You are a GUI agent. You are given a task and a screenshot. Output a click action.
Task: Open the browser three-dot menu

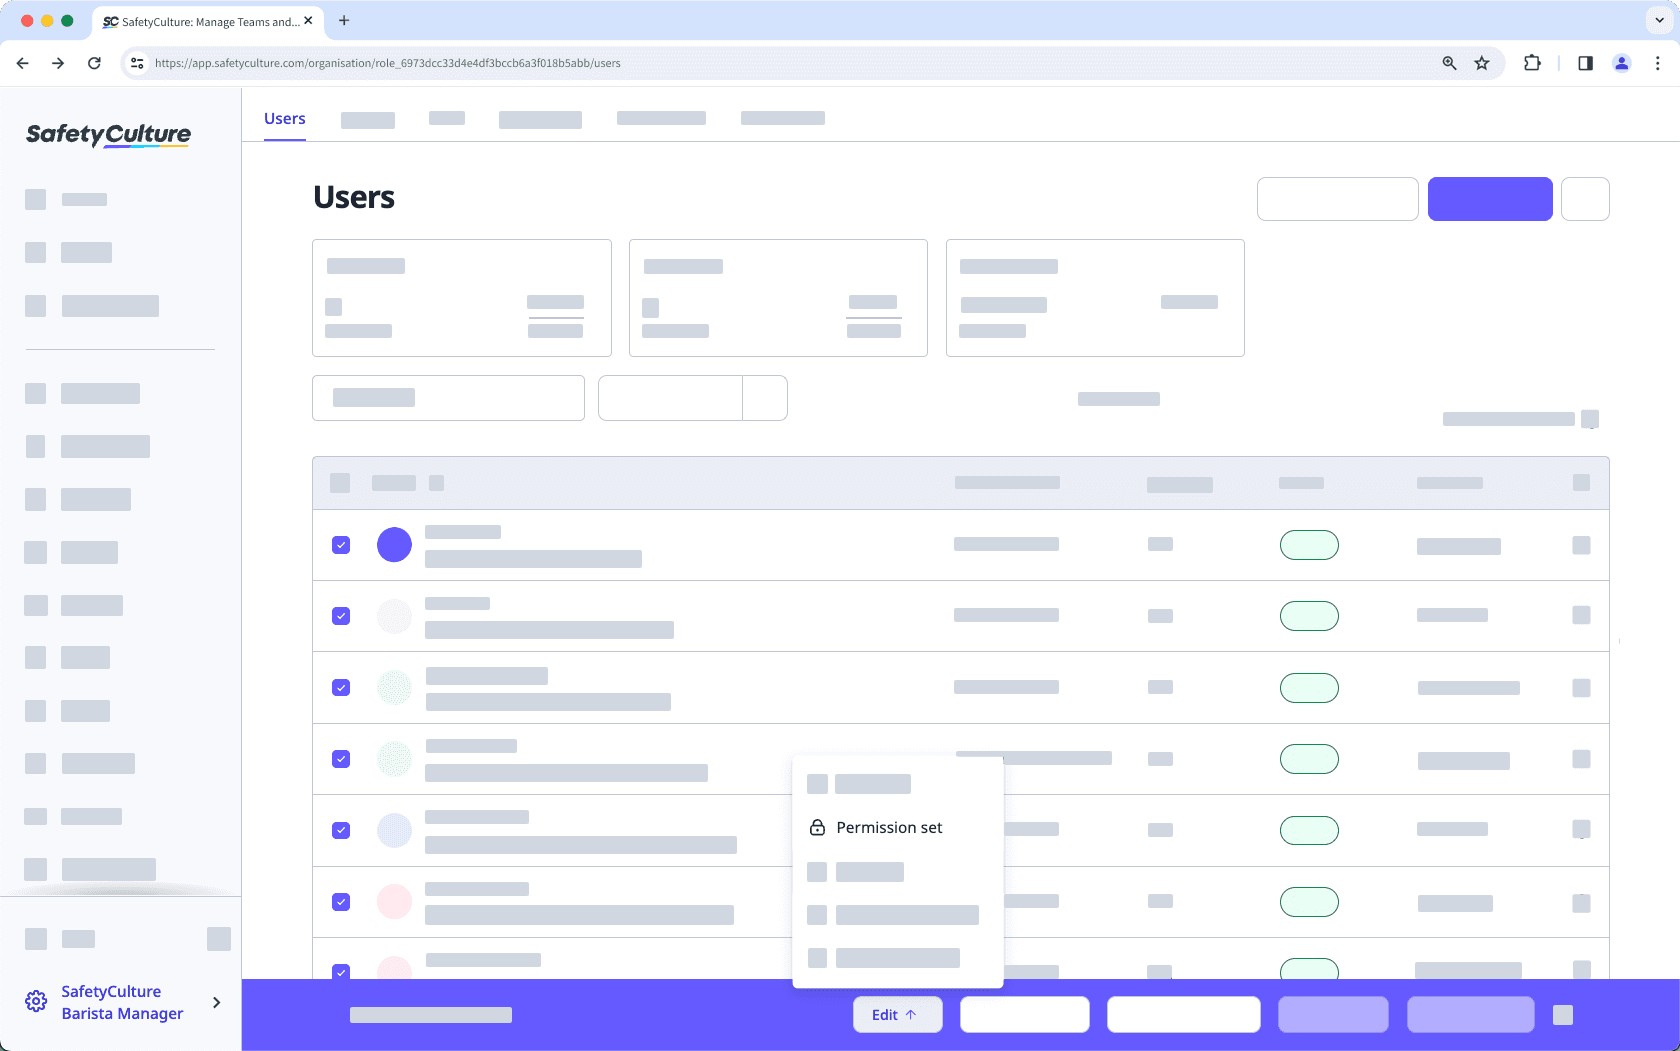[x=1658, y=63]
